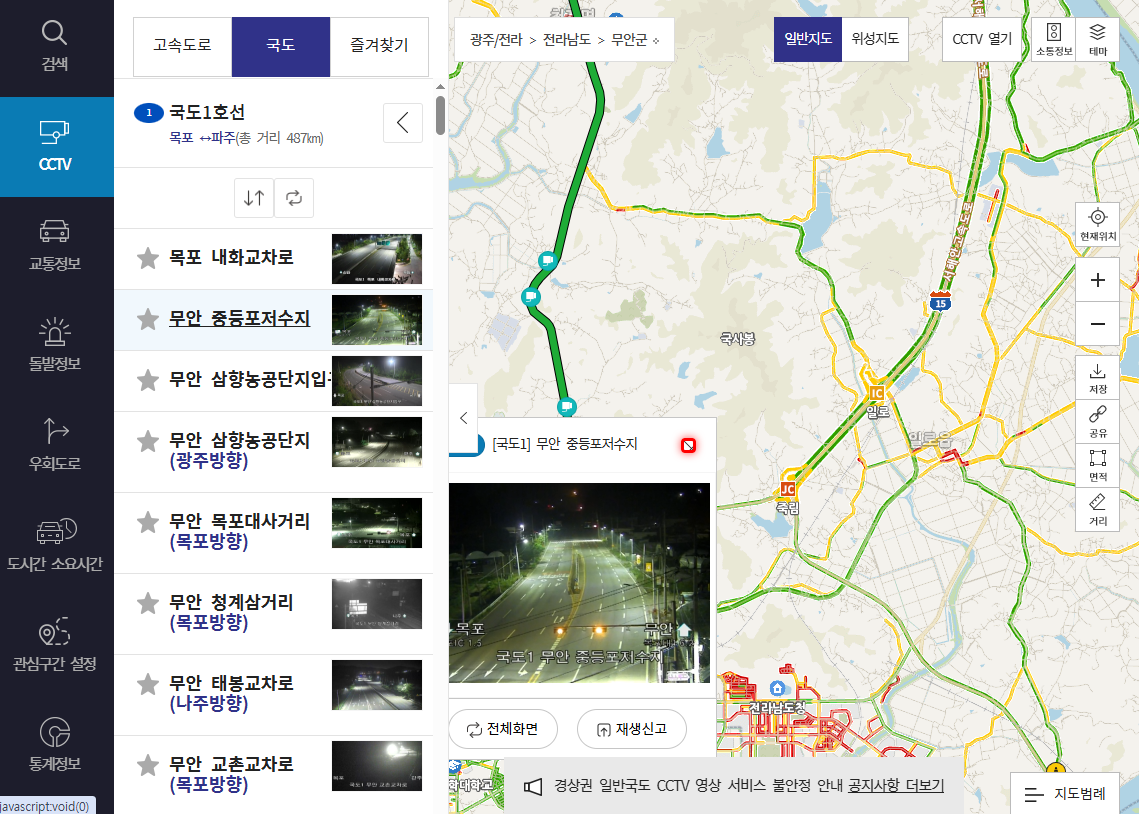The height and width of the screenshot is (814, 1139).
Task: Favorite the 무안 목포대사거리 star
Action: (148, 522)
